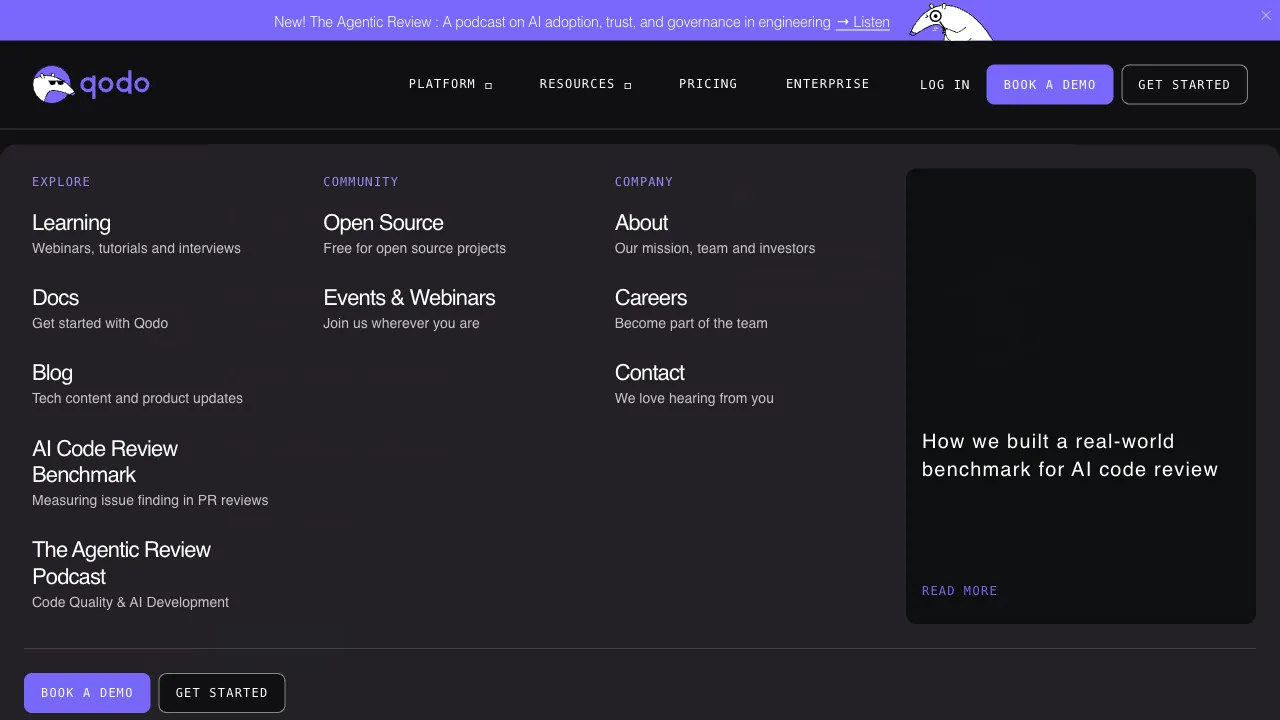The height and width of the screenshot is (720, 1280).
Task: Click the COMMUNITY section heading
Action: (x=361, y=182)
